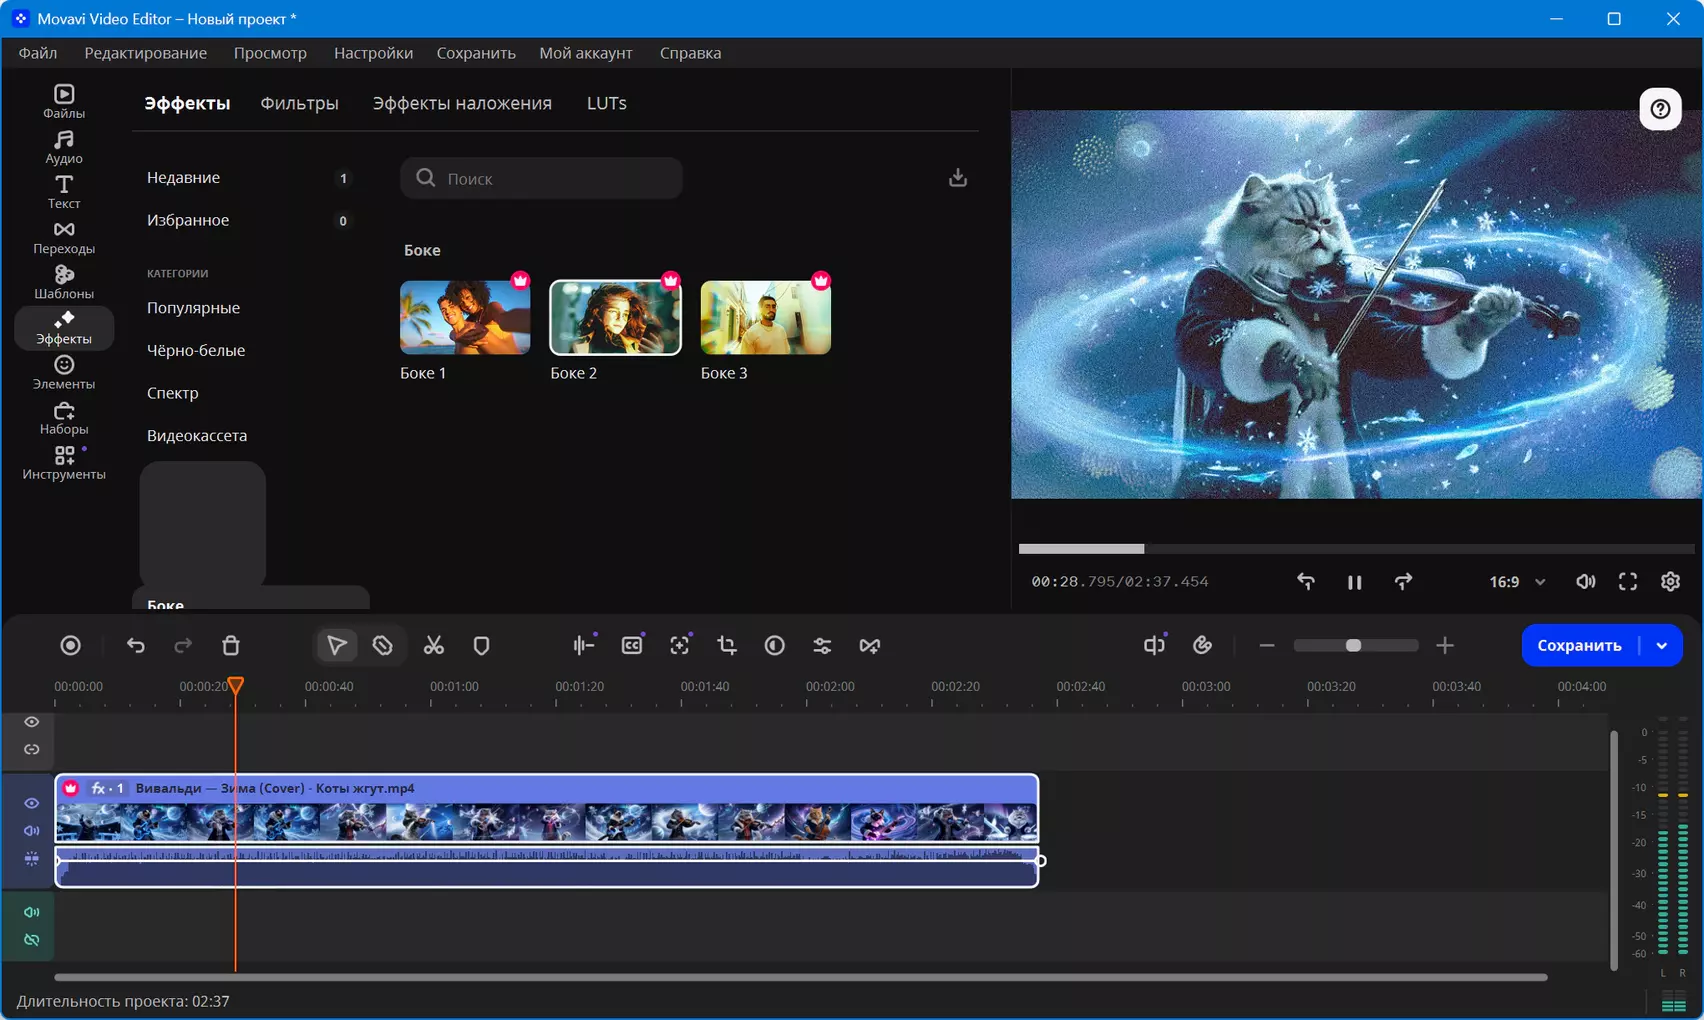Image resolution: width=1704 pixels, height=1020 pixels.
Task: Open the Переходы transitions panel
Action: click(64, 237)
